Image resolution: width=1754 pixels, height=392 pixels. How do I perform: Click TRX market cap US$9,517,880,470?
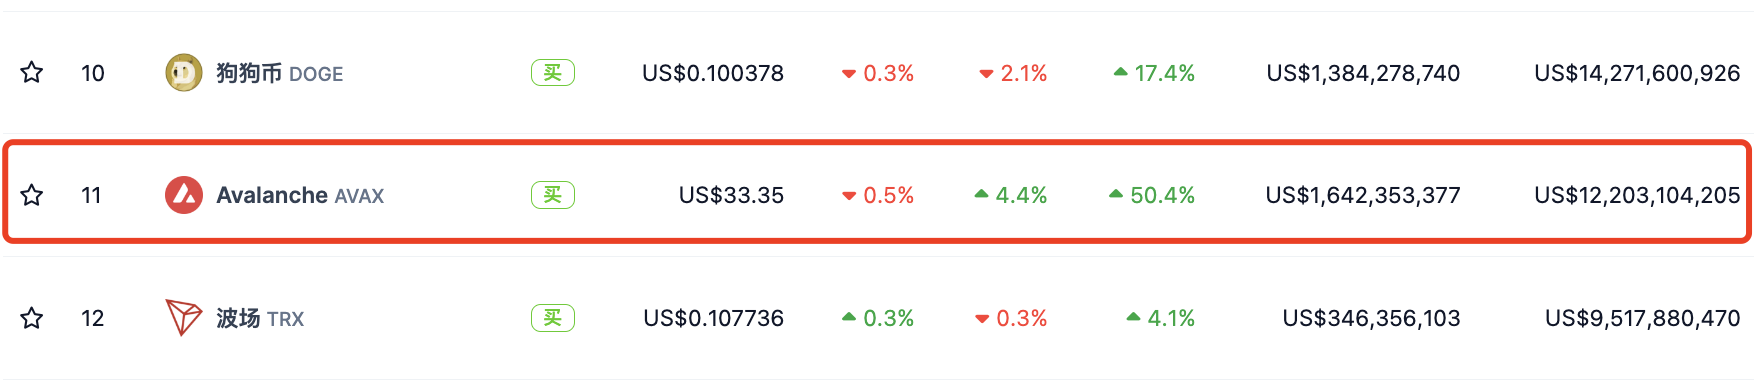pos(1642,318)
